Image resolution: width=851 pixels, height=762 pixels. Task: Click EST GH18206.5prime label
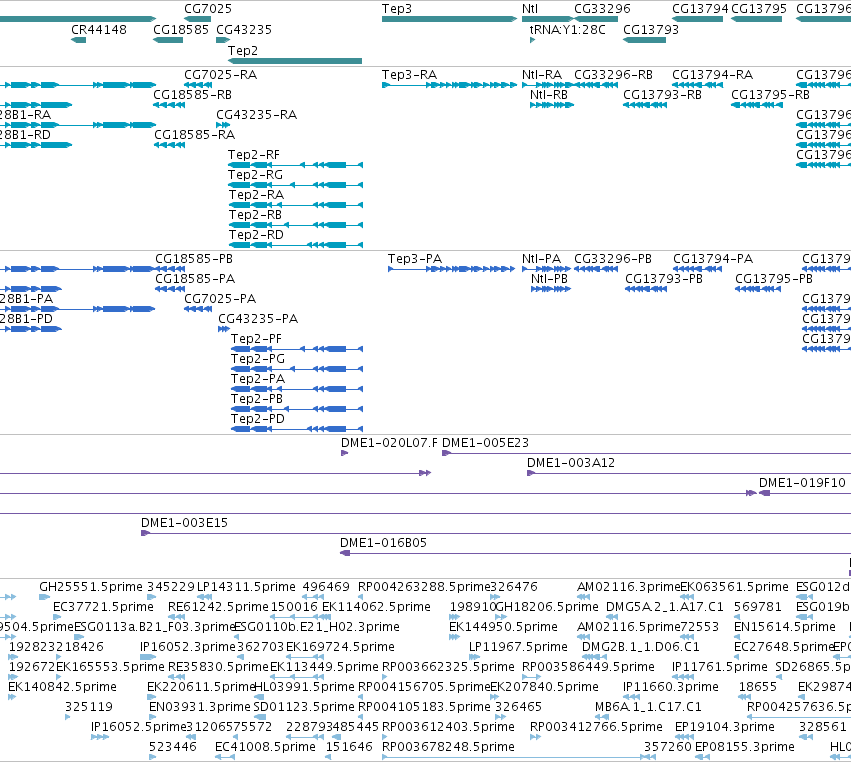547,606
